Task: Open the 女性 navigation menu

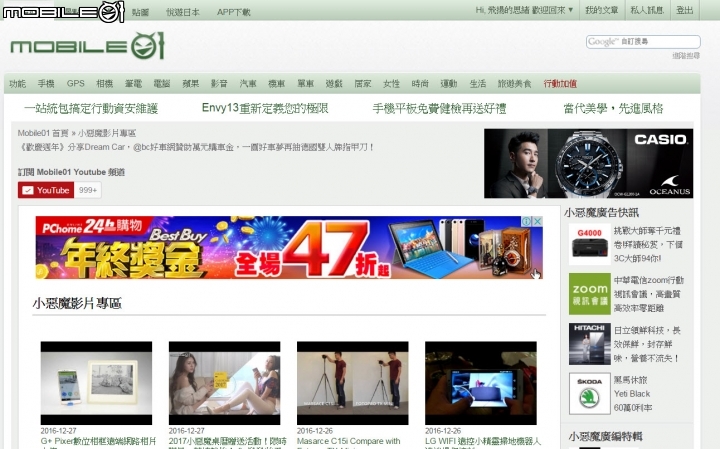Action: point(391,84)
